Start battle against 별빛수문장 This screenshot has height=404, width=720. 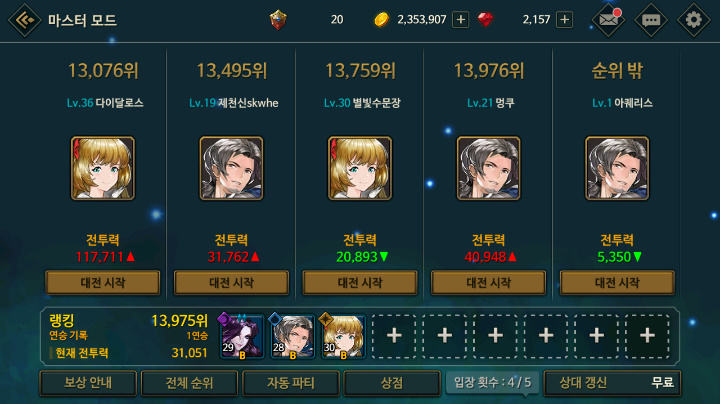[360, 282]
